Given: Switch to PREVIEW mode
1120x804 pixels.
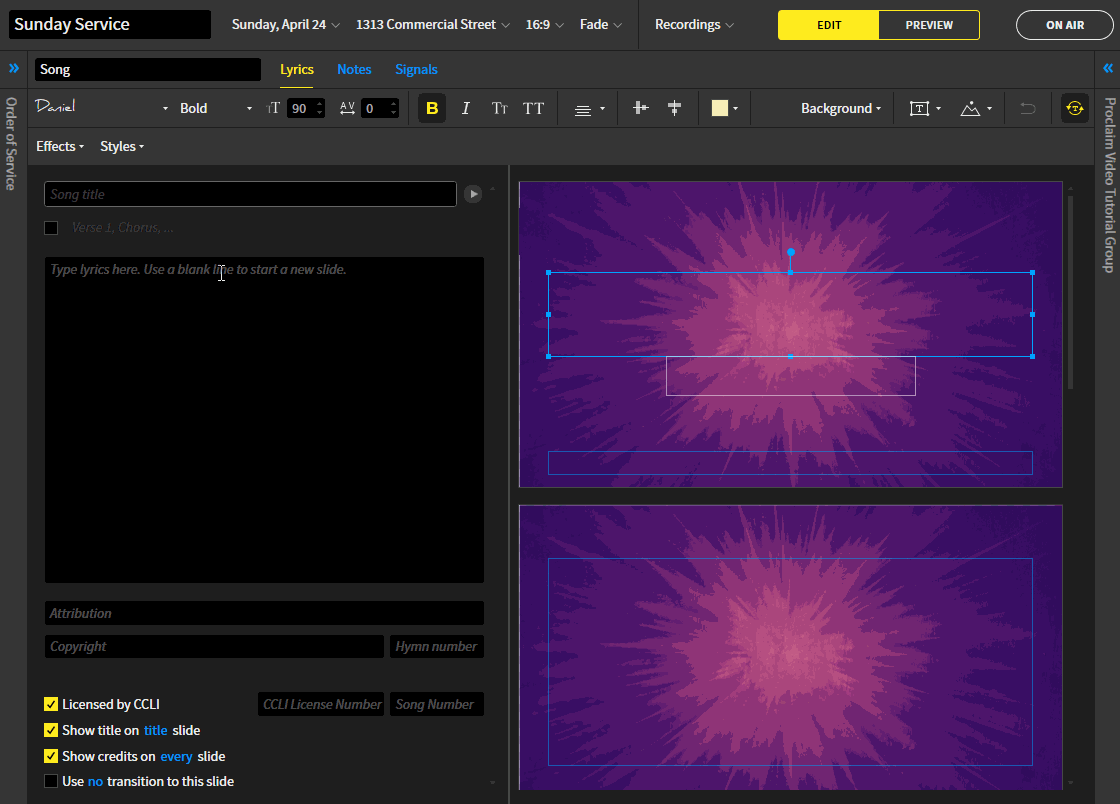Looking at the screenshot, I should point(929,25).
